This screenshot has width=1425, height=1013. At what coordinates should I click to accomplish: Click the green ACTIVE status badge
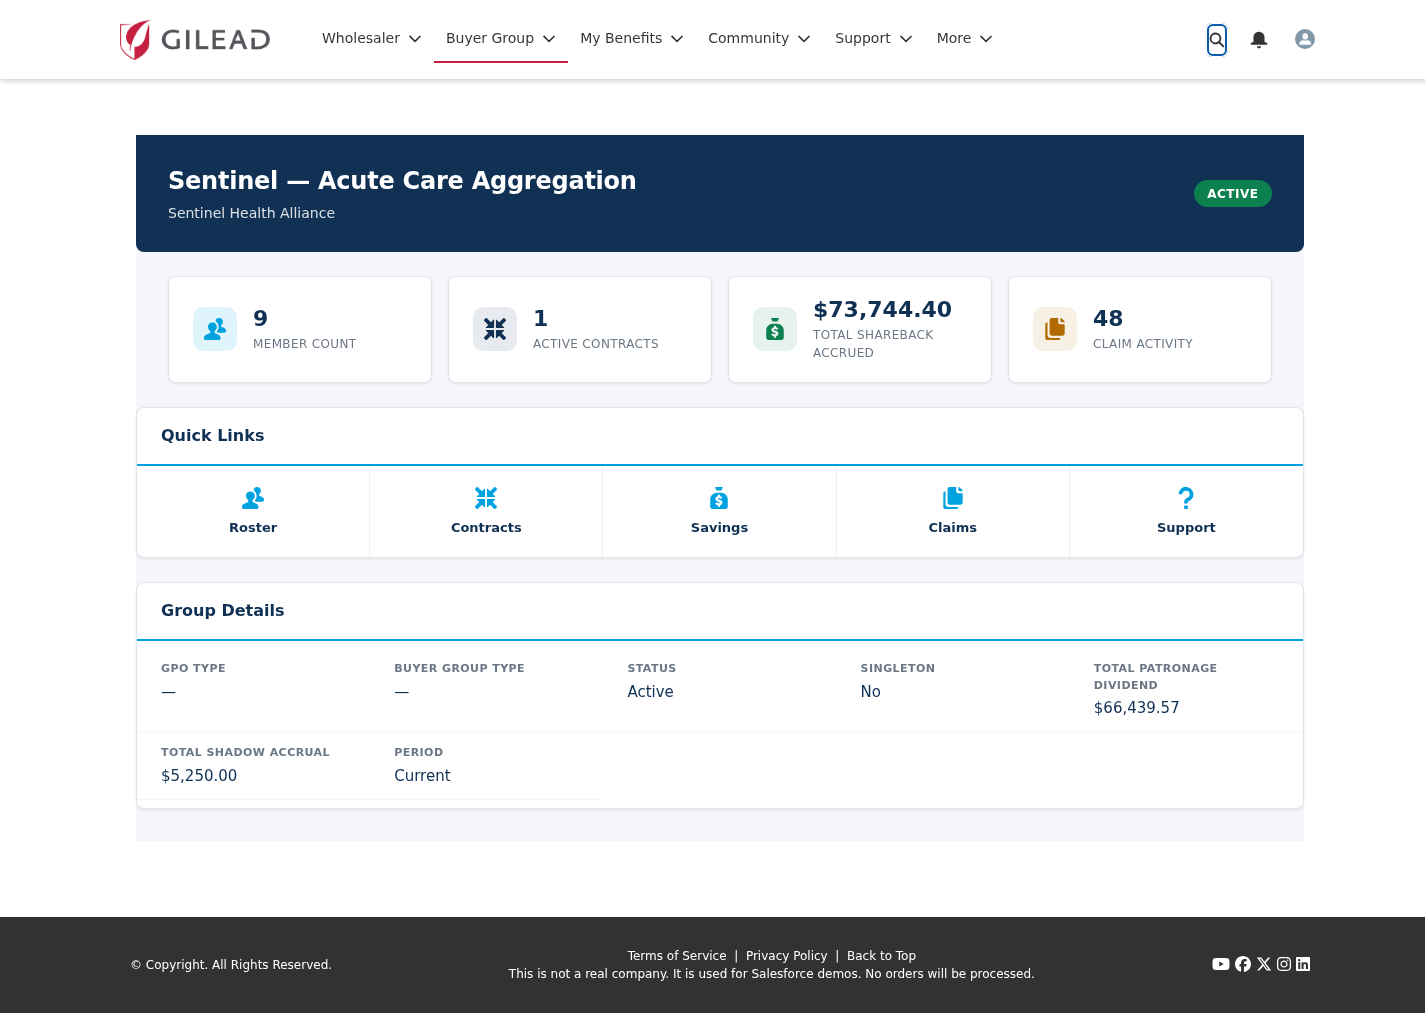tap(1233, 194)
